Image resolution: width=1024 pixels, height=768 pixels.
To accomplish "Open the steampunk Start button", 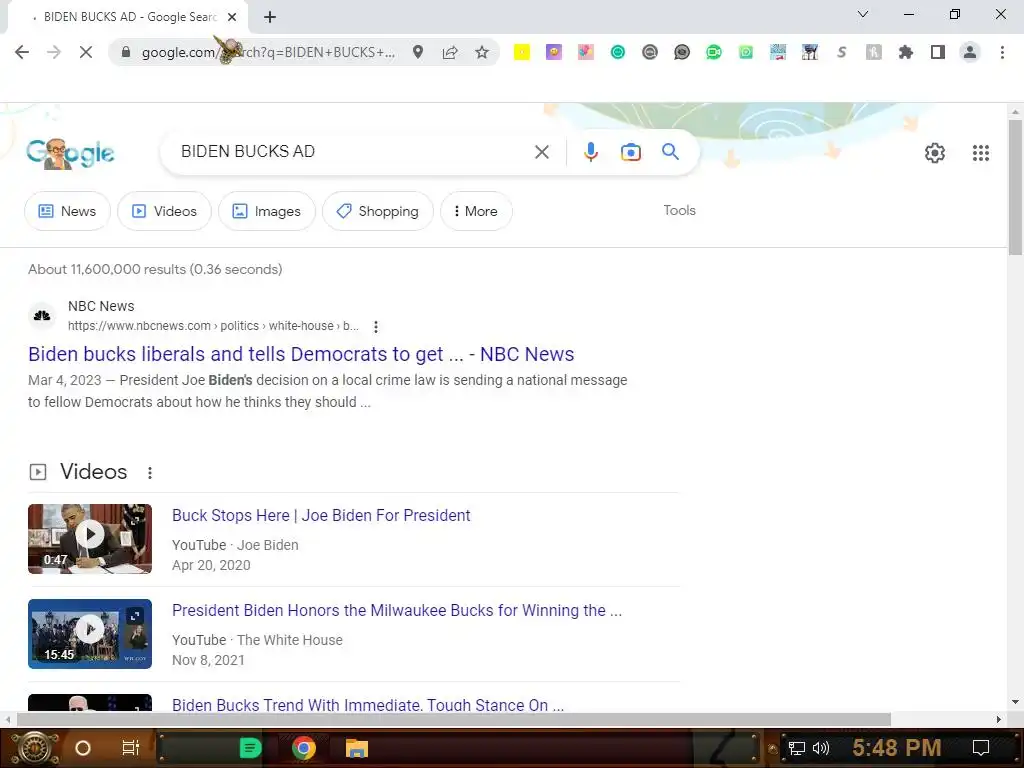I will pos(34,748).
